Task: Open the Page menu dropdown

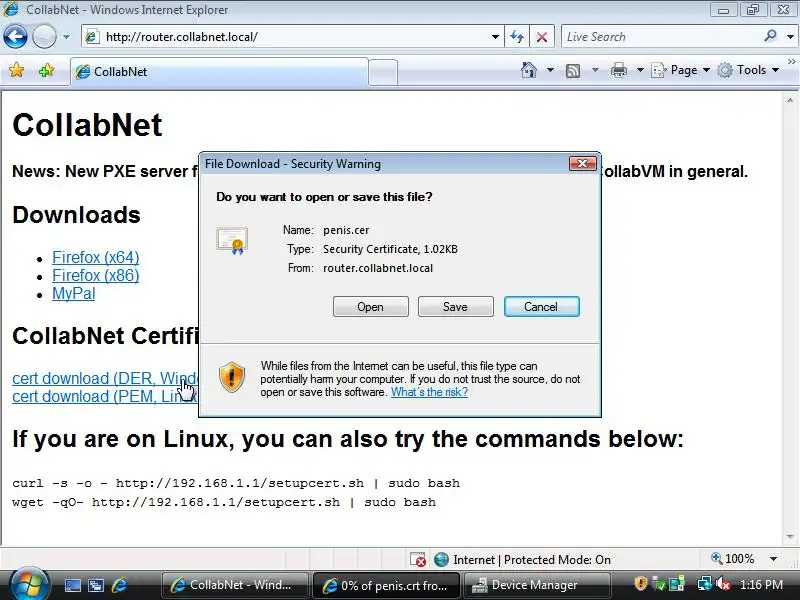Action: 681,70
